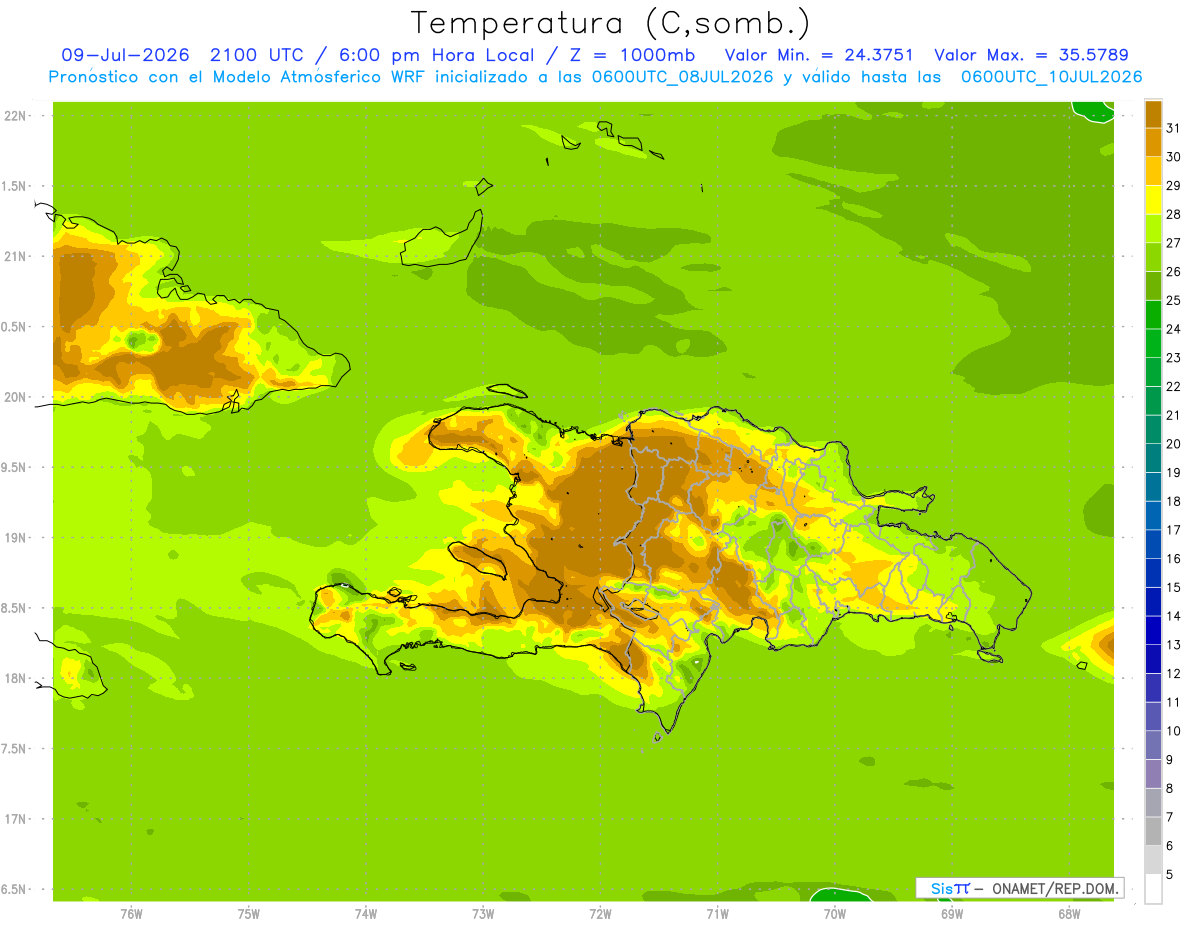This screenshot has width=1200, height=927.
Task: Click the '75W' longitude label
Action: pyautogui.click(x=248, y=914)
